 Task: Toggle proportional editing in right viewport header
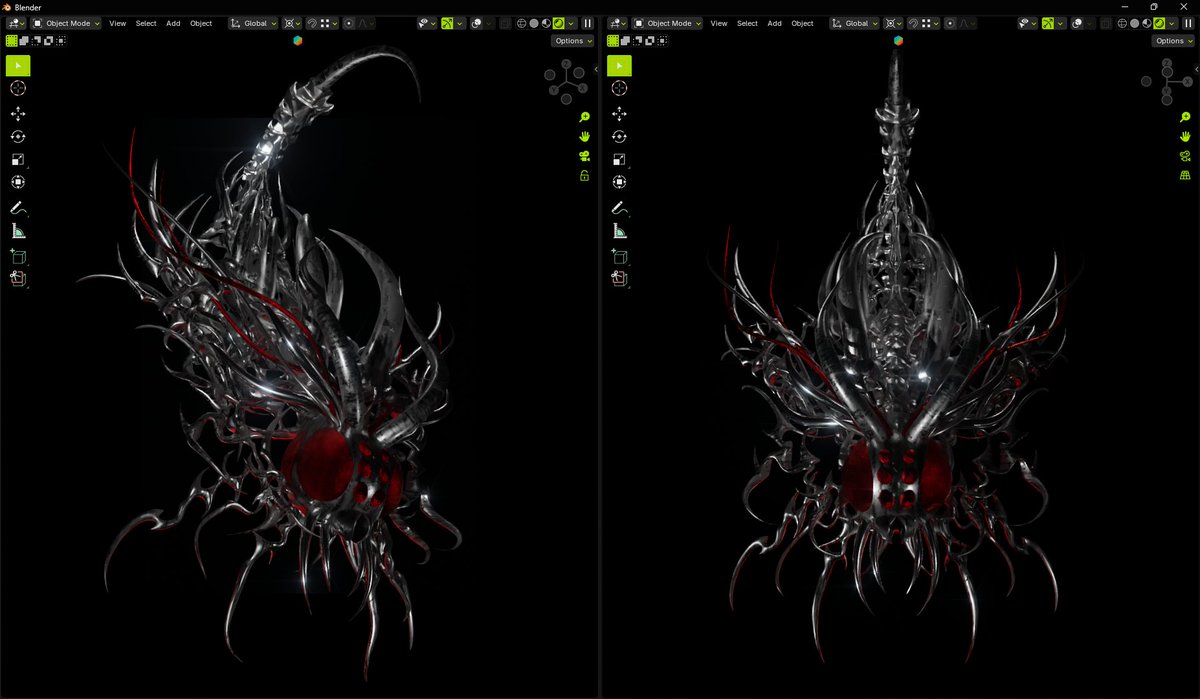pyautogui.click(x=951, y=23)
